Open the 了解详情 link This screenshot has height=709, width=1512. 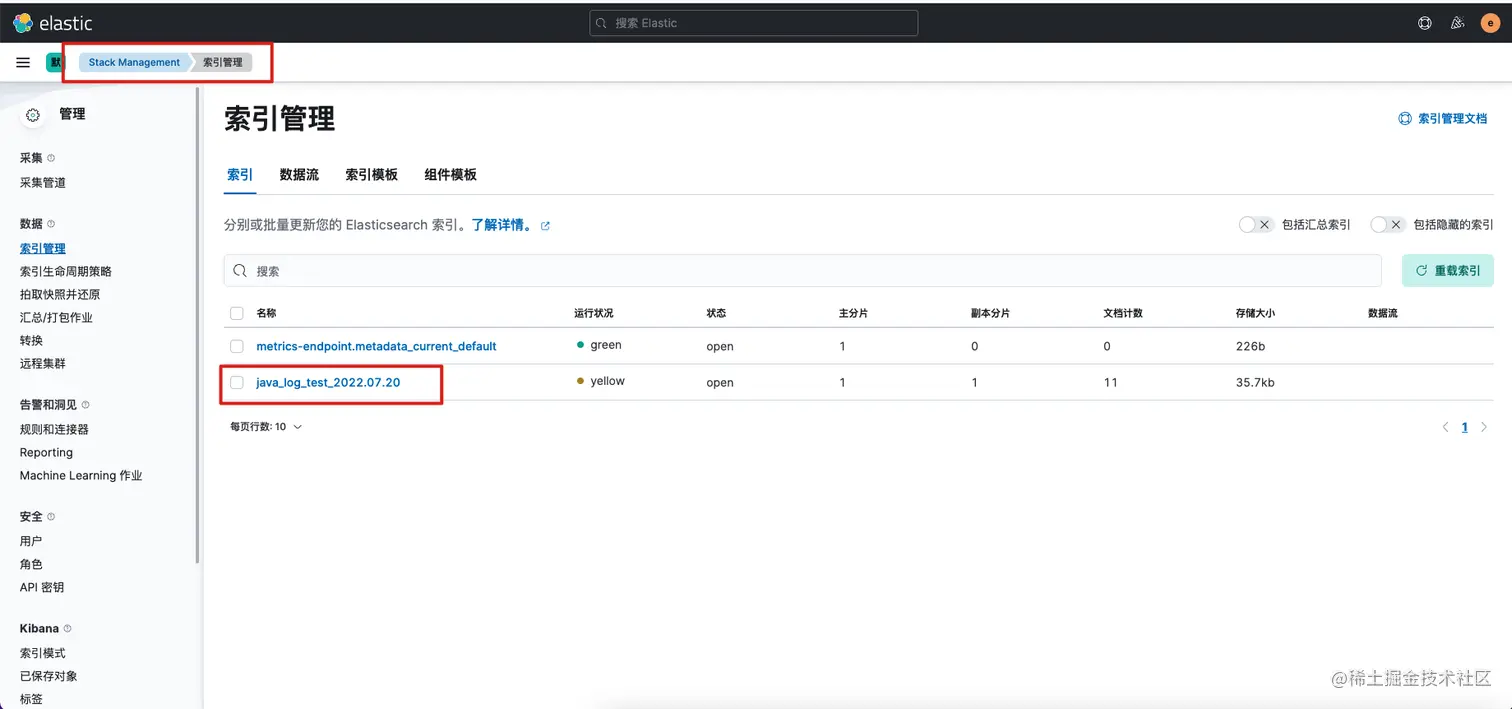pyautogui.click(x=499, y=226)
